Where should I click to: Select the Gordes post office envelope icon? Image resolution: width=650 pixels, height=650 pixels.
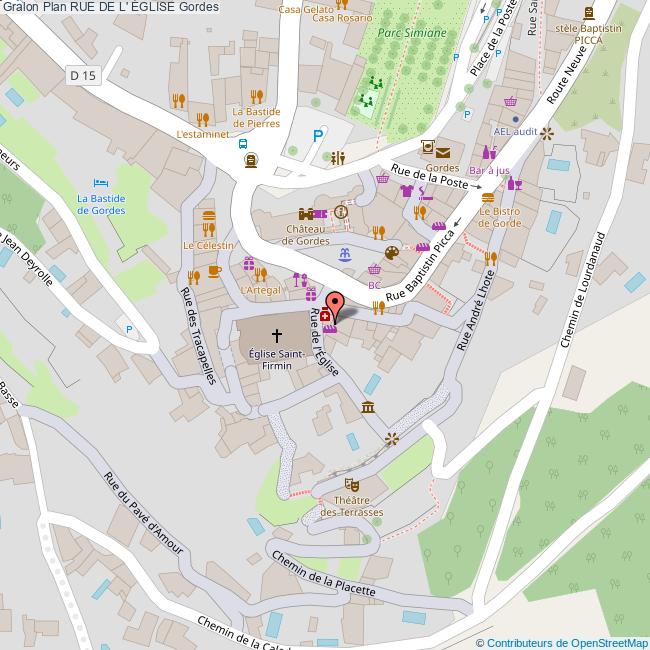pos(442,151)
